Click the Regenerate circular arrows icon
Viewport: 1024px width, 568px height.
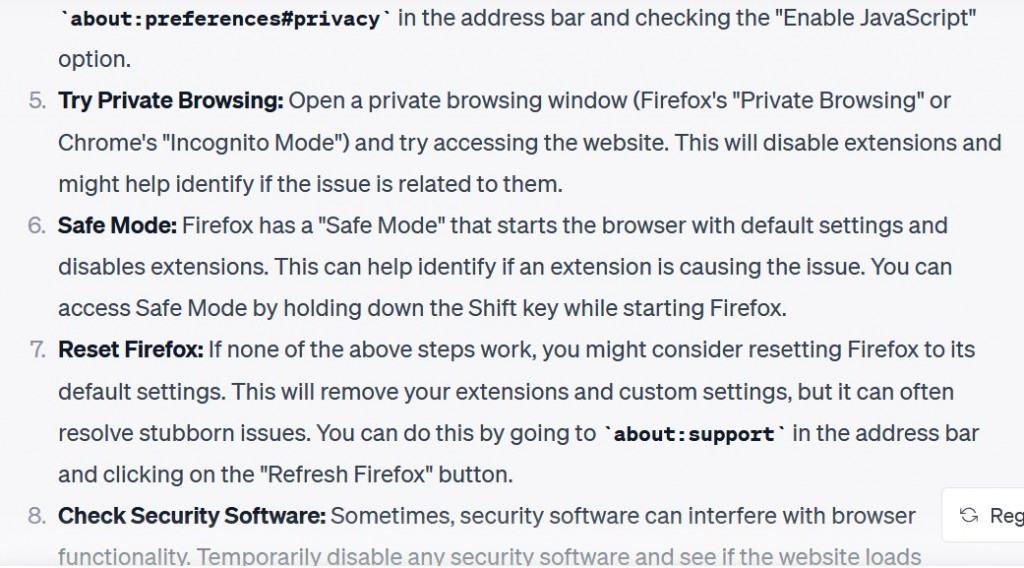pos(969,516)
